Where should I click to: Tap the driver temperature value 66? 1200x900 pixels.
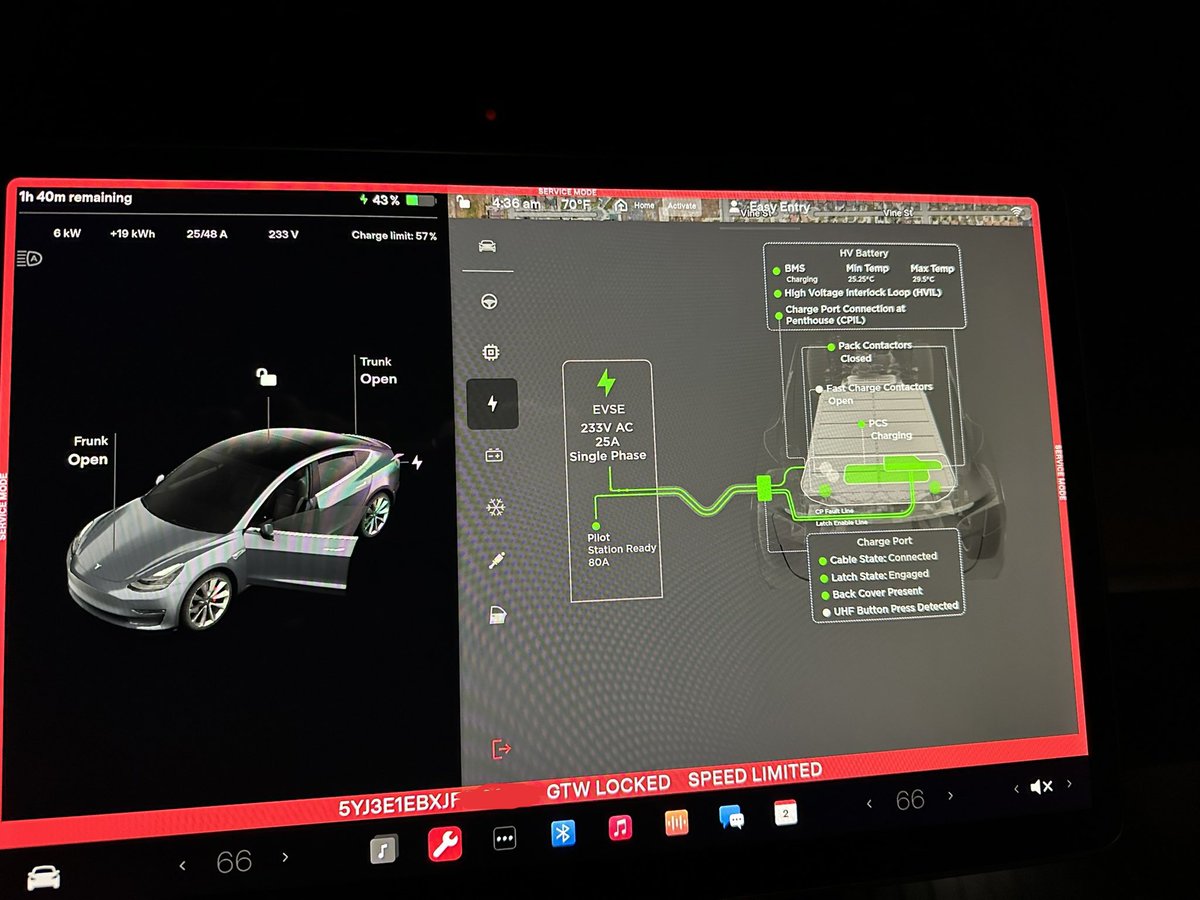(x=234, y=862)
